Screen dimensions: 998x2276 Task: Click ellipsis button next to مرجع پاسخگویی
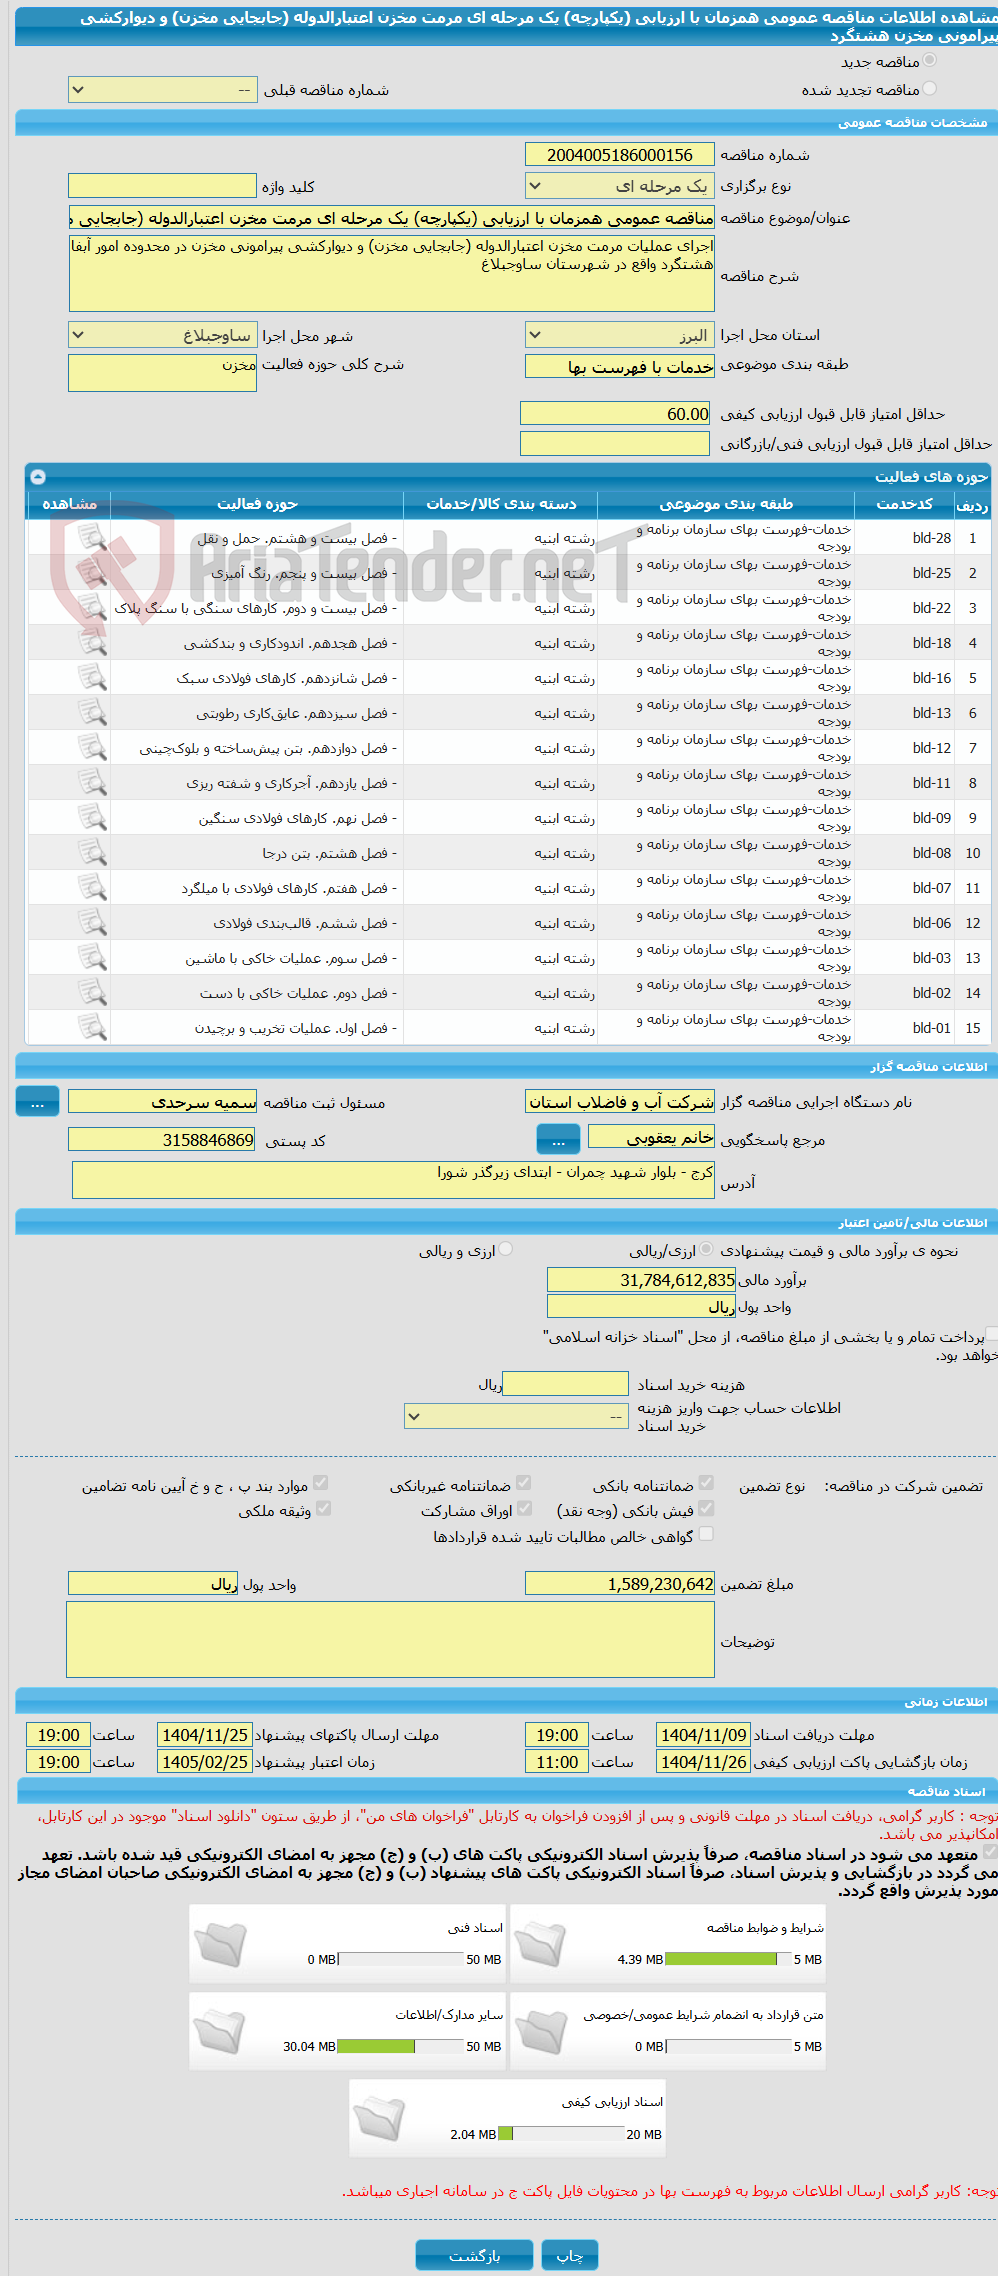pos(559,1139)
